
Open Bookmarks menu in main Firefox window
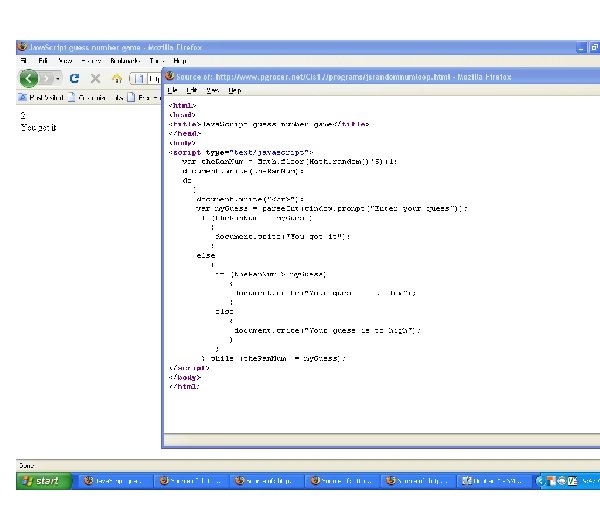click(x=125, y=61)
